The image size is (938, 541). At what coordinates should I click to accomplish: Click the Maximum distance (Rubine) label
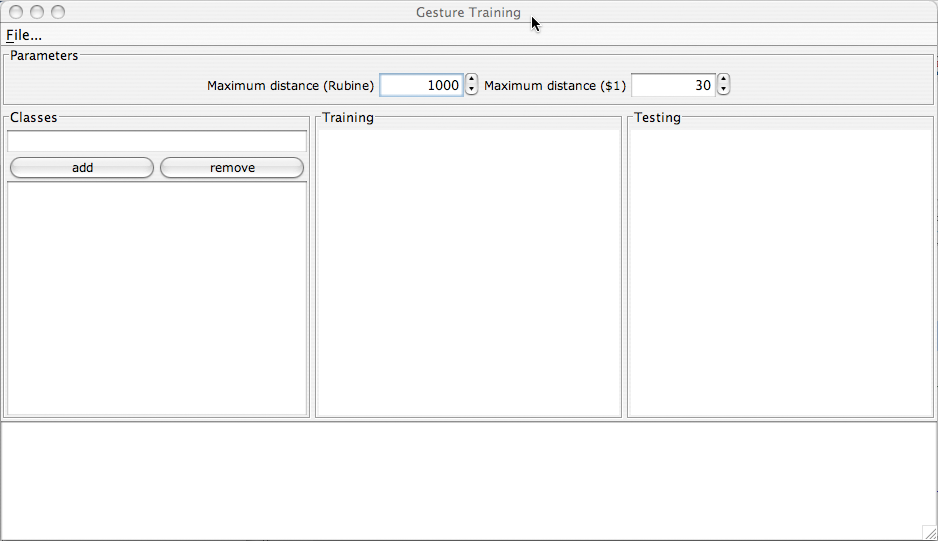[x=290, y=86]
